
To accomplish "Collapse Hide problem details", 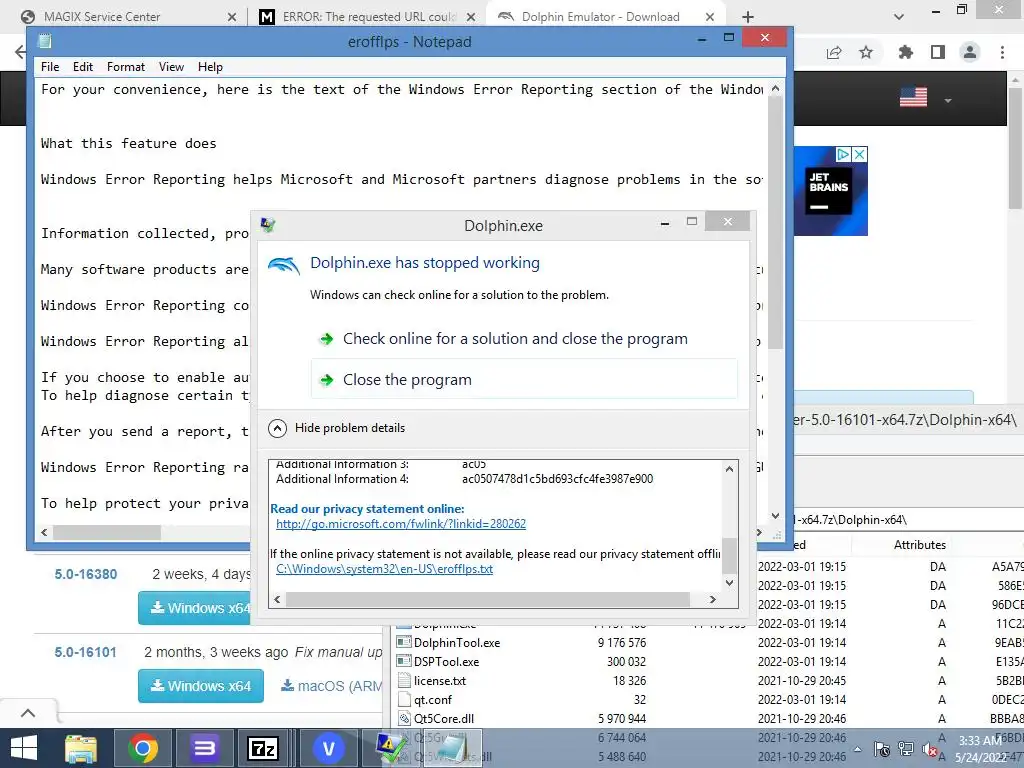I will [337, 428].
